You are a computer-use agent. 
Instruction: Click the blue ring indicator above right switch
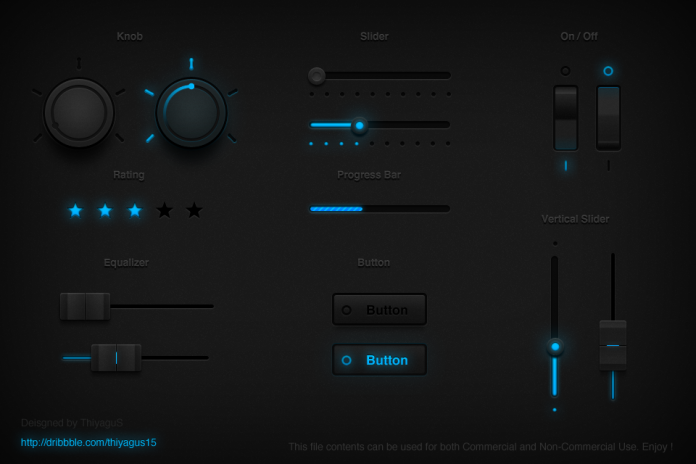point(608,71)
